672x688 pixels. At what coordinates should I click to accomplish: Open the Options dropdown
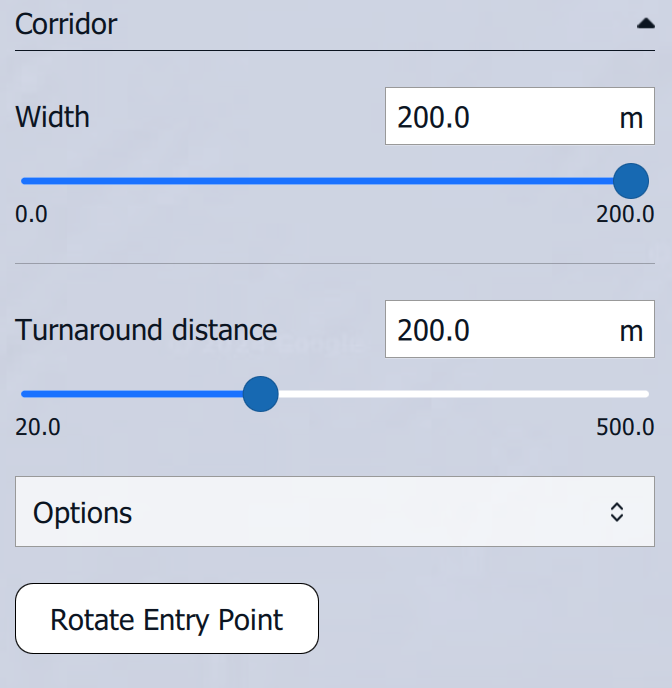pos(320,512)
